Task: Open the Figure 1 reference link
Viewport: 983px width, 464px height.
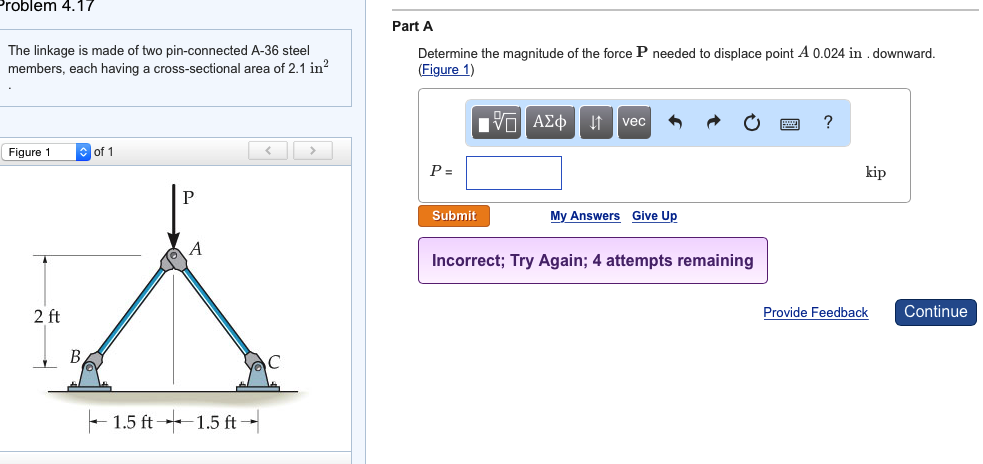Action: point(446,70)
